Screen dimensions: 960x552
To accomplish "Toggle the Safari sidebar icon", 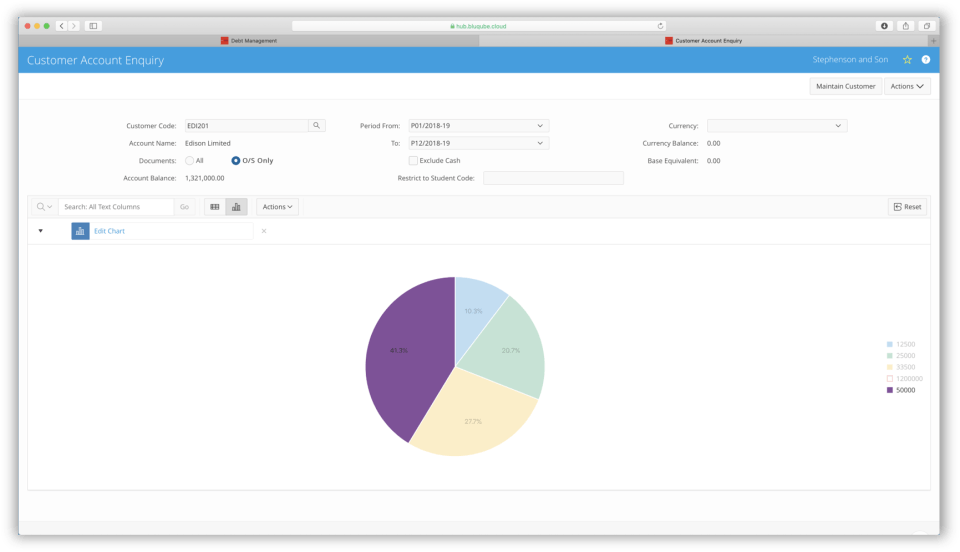I will tap(93, 26).
